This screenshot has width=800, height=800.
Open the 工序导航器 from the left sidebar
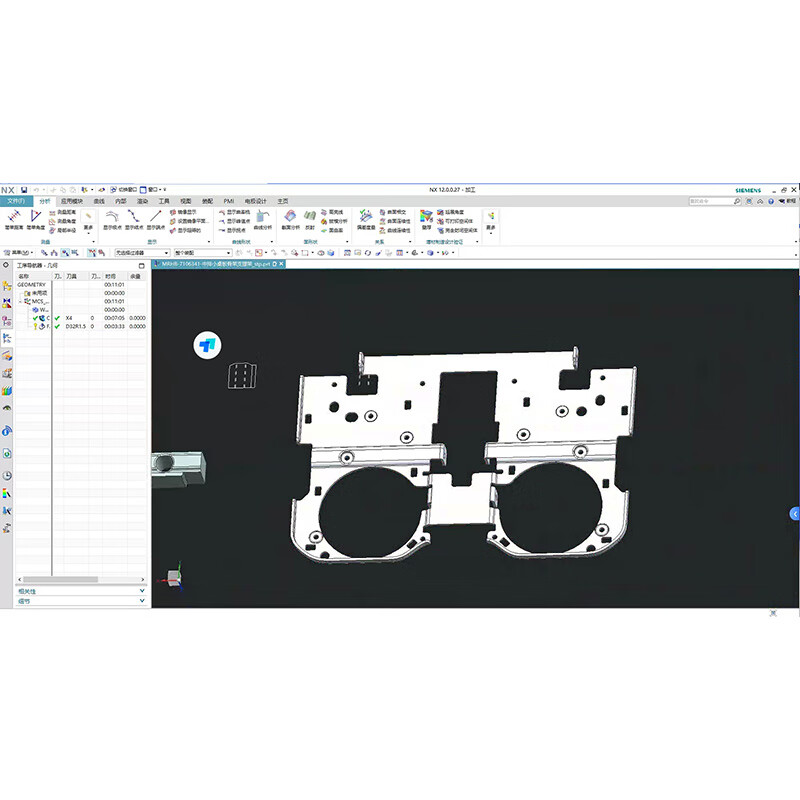(x=8, y=337)
